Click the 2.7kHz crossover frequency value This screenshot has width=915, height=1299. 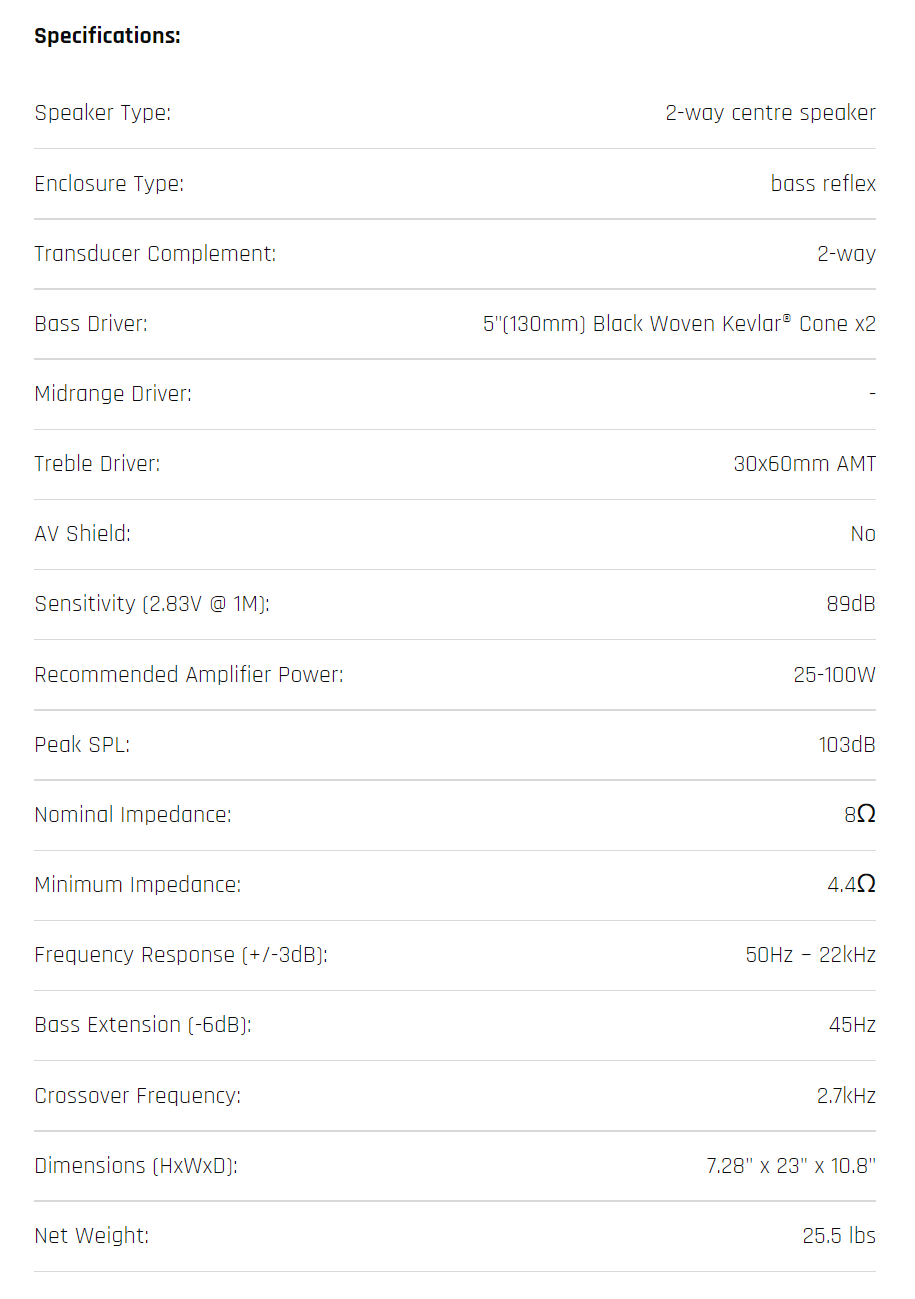pyautogui.click(x=845, y=1096)
